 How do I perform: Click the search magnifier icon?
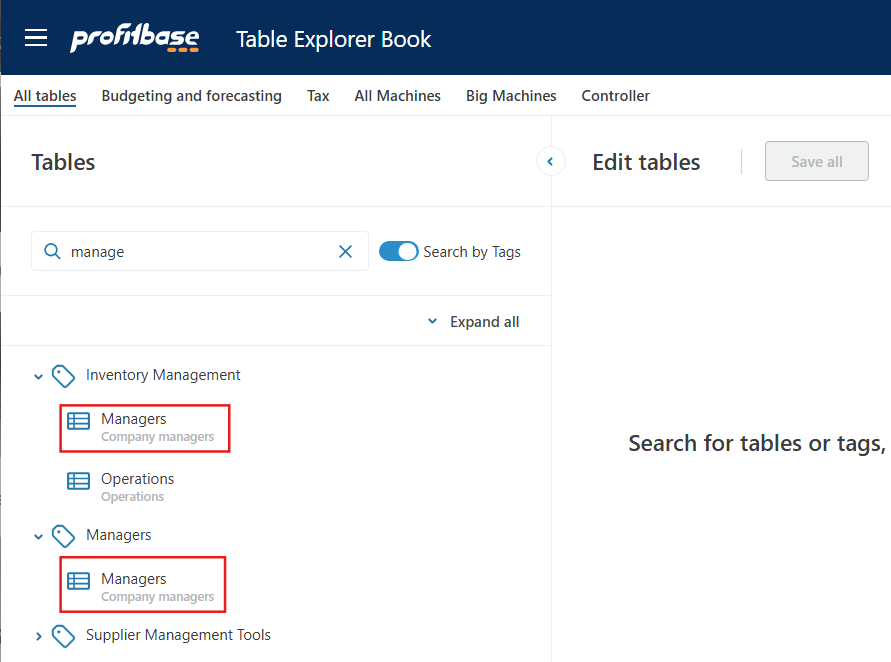click(52, 252)
